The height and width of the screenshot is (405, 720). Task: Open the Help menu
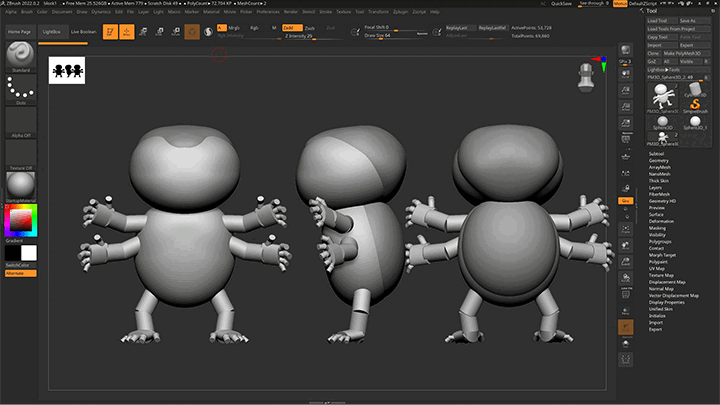(x=434, y=12)
